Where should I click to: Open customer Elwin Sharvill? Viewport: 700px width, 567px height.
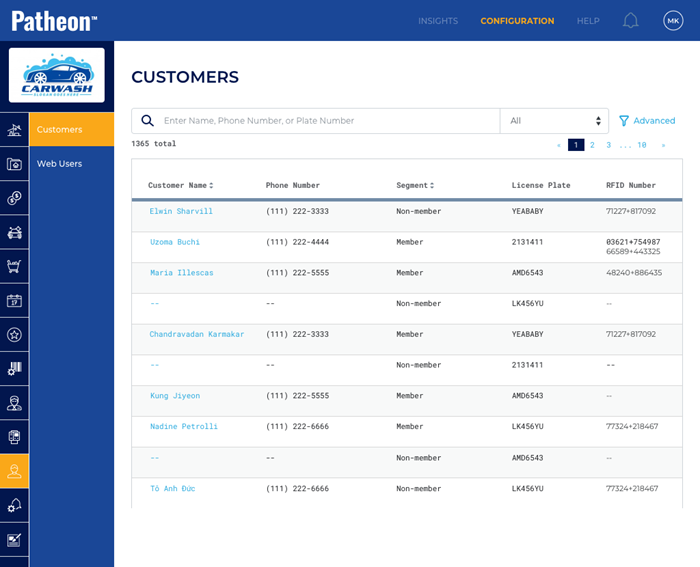[181, 211]
